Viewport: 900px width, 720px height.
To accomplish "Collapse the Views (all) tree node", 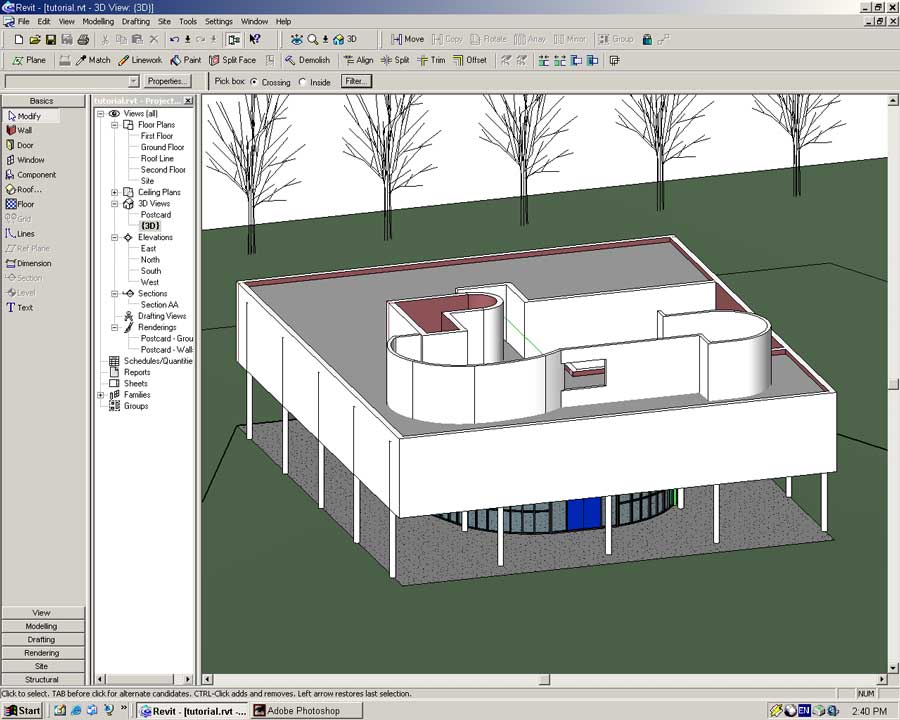I will click(100, 114).
